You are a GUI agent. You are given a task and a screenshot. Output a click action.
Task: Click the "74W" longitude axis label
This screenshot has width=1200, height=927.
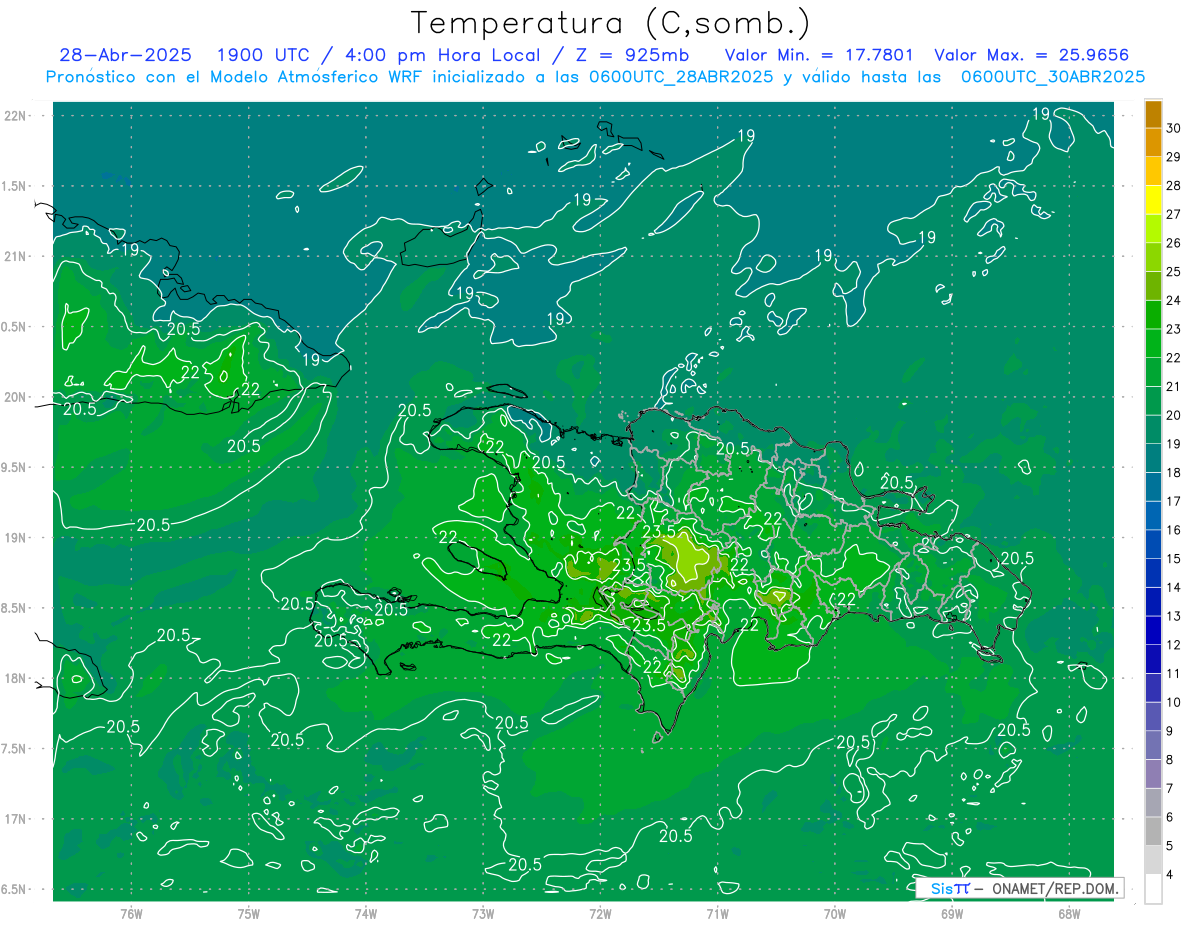click(x=366, y=913)
